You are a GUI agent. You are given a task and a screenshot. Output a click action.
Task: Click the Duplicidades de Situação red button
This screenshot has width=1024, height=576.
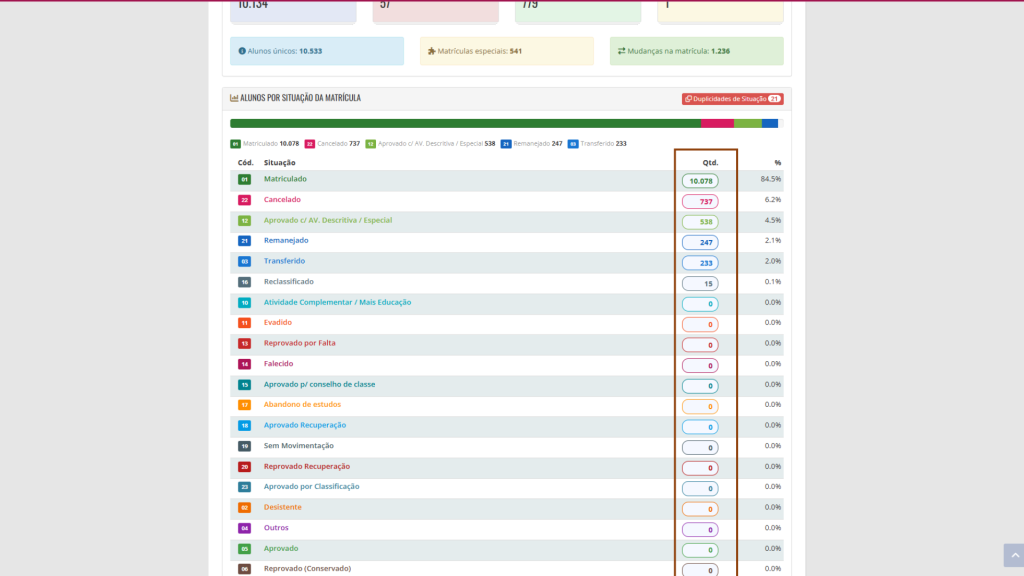click(731, 99)
